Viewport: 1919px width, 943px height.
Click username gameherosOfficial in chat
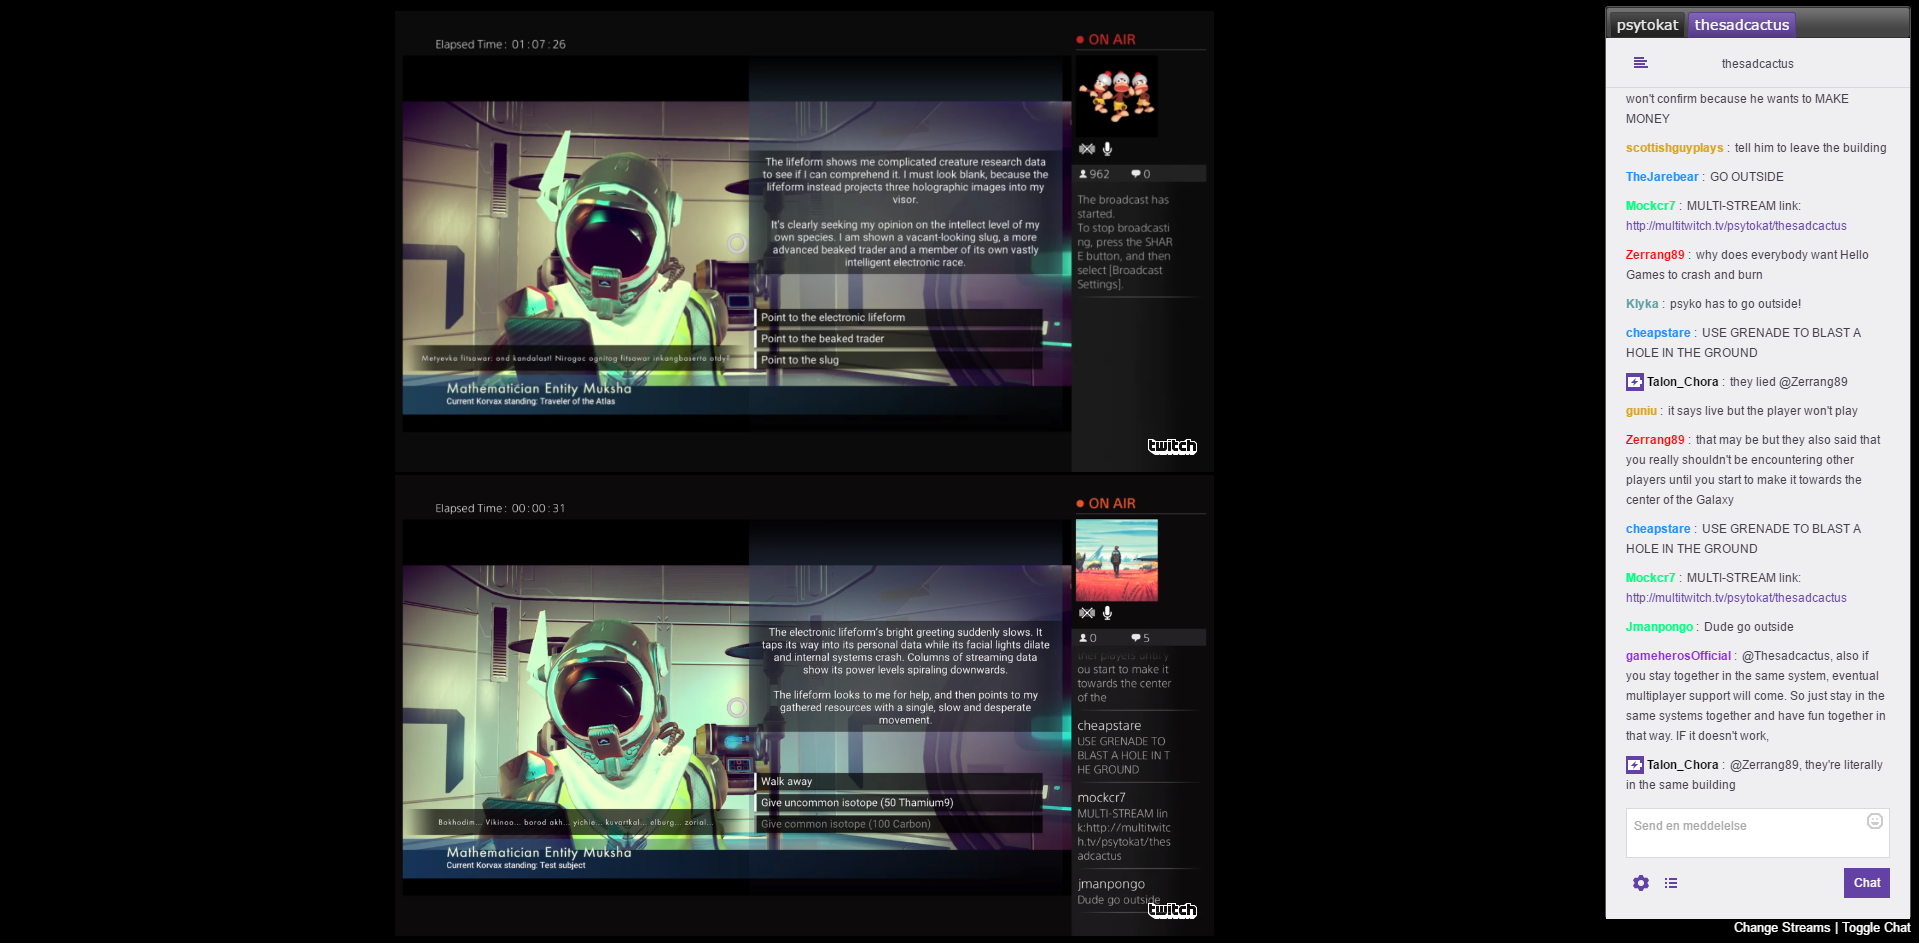(x=1678, y=656)
